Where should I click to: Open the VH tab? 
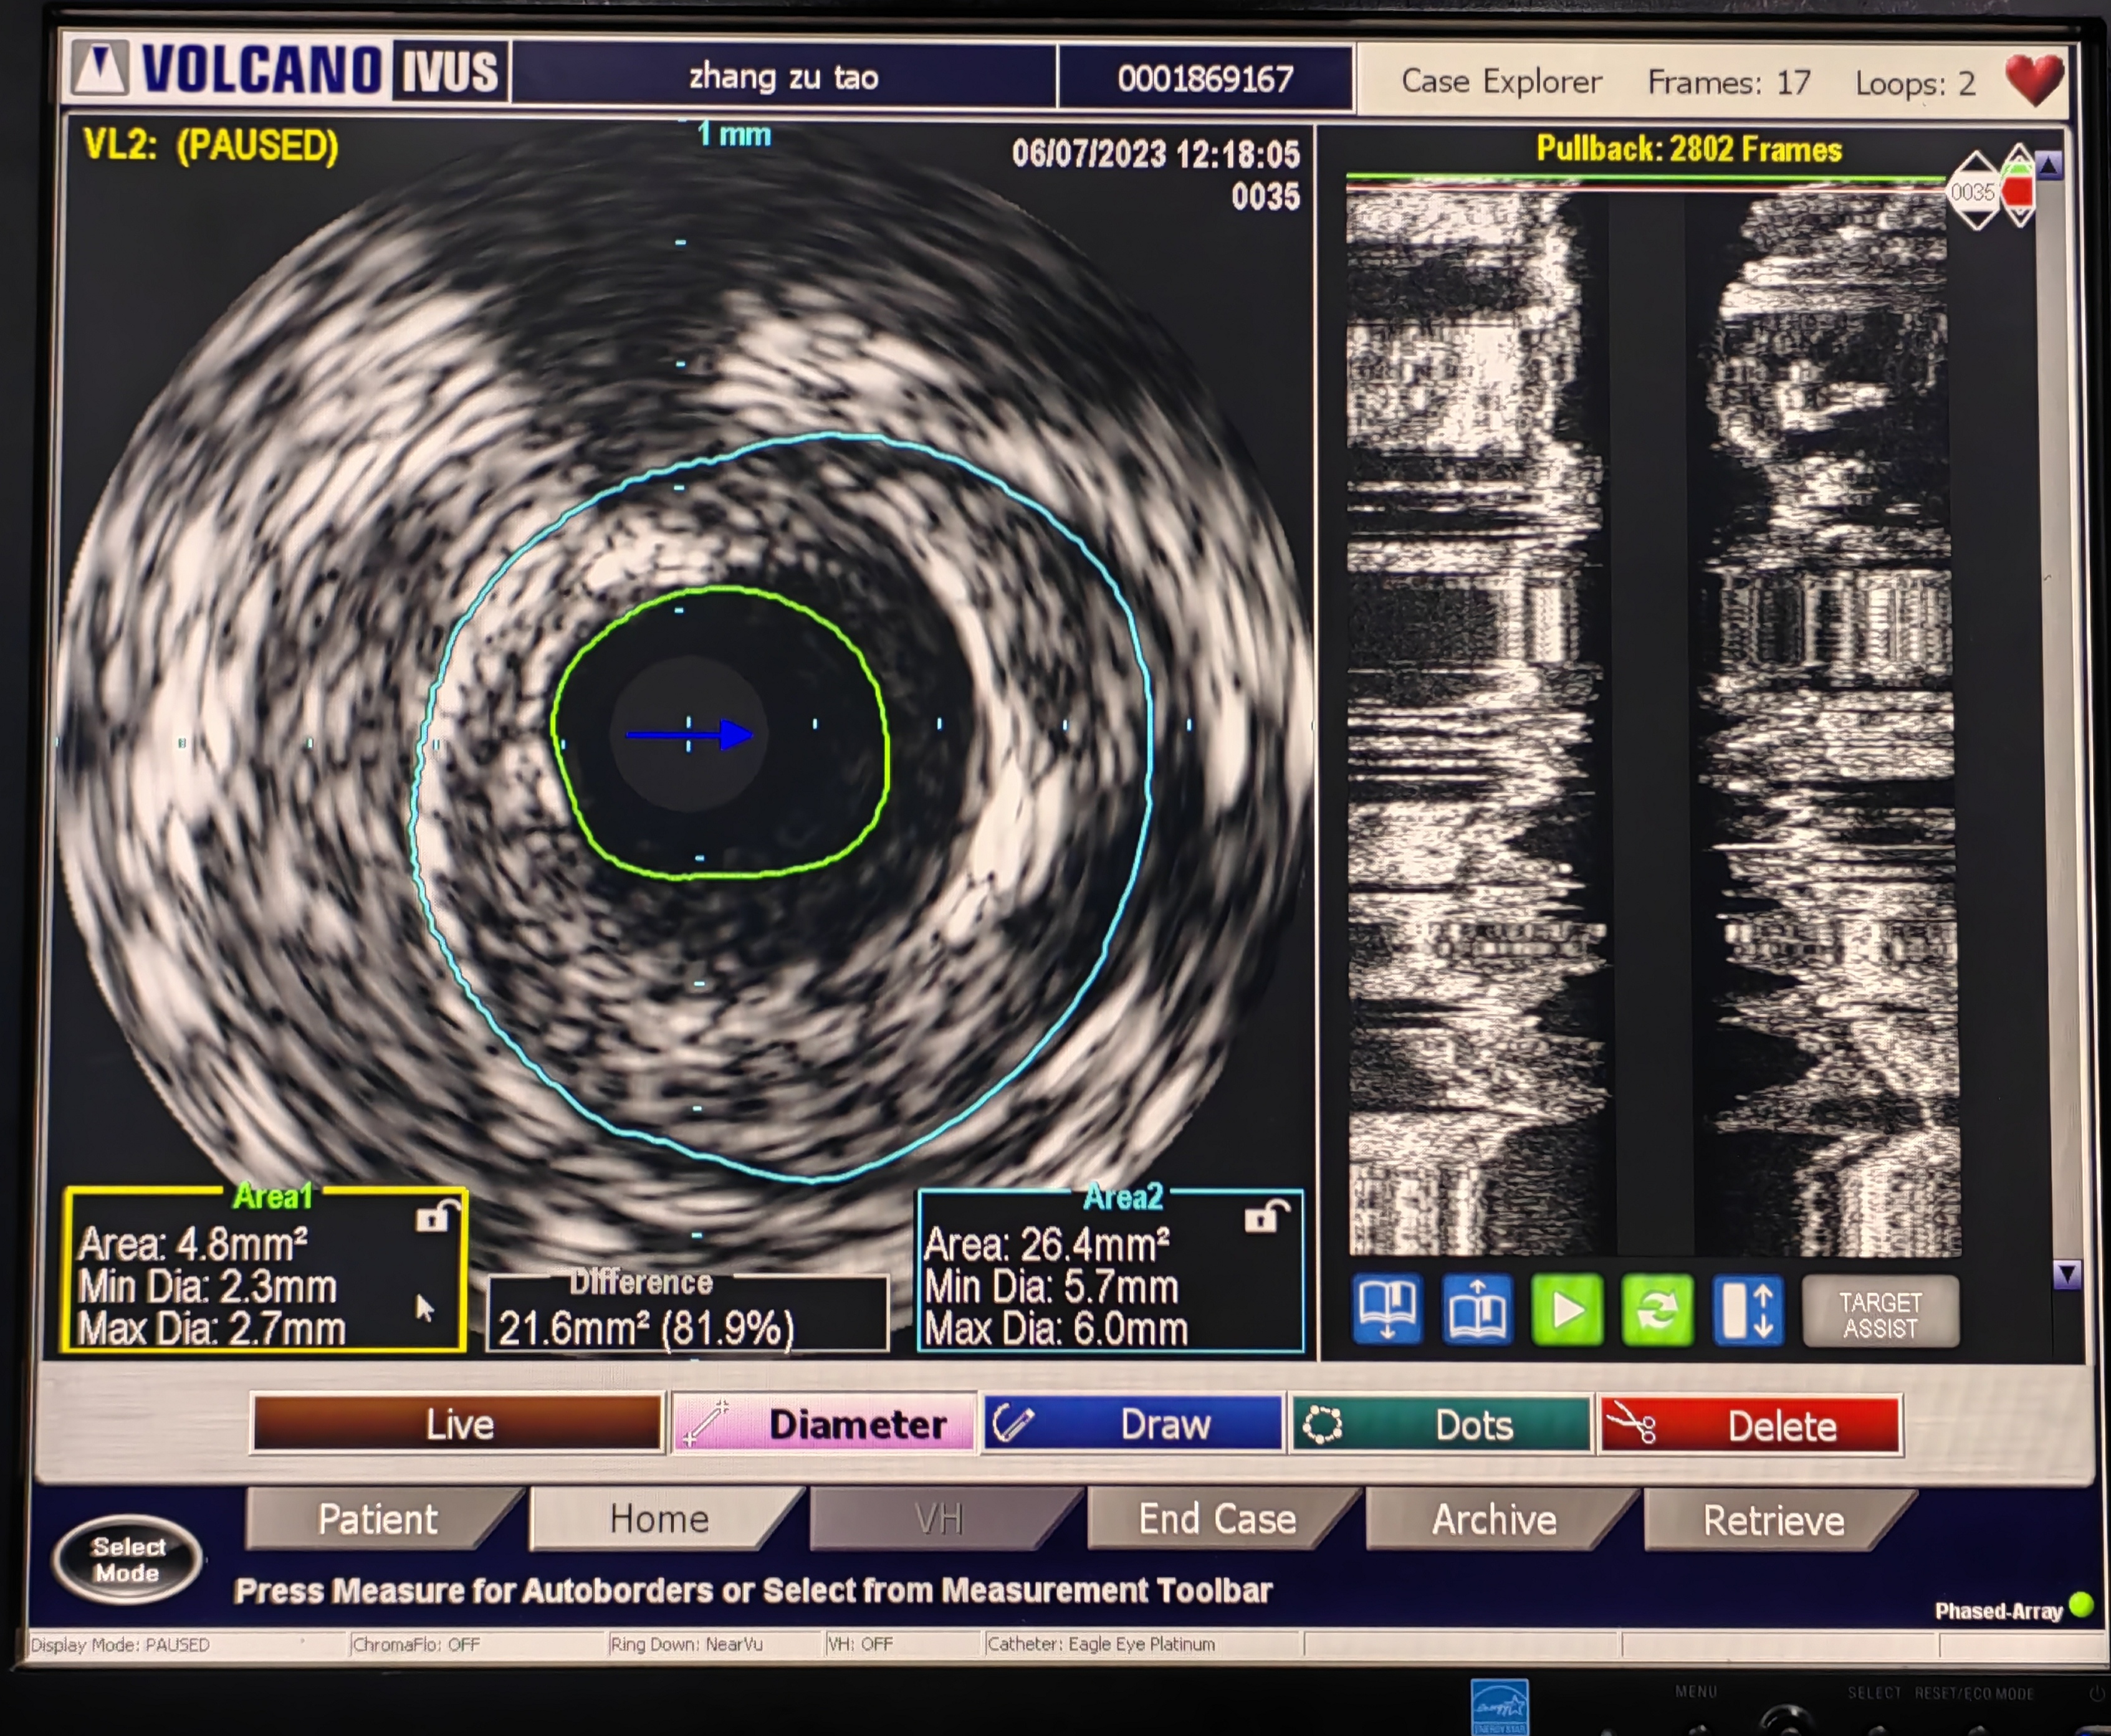tap(940, 1519)
